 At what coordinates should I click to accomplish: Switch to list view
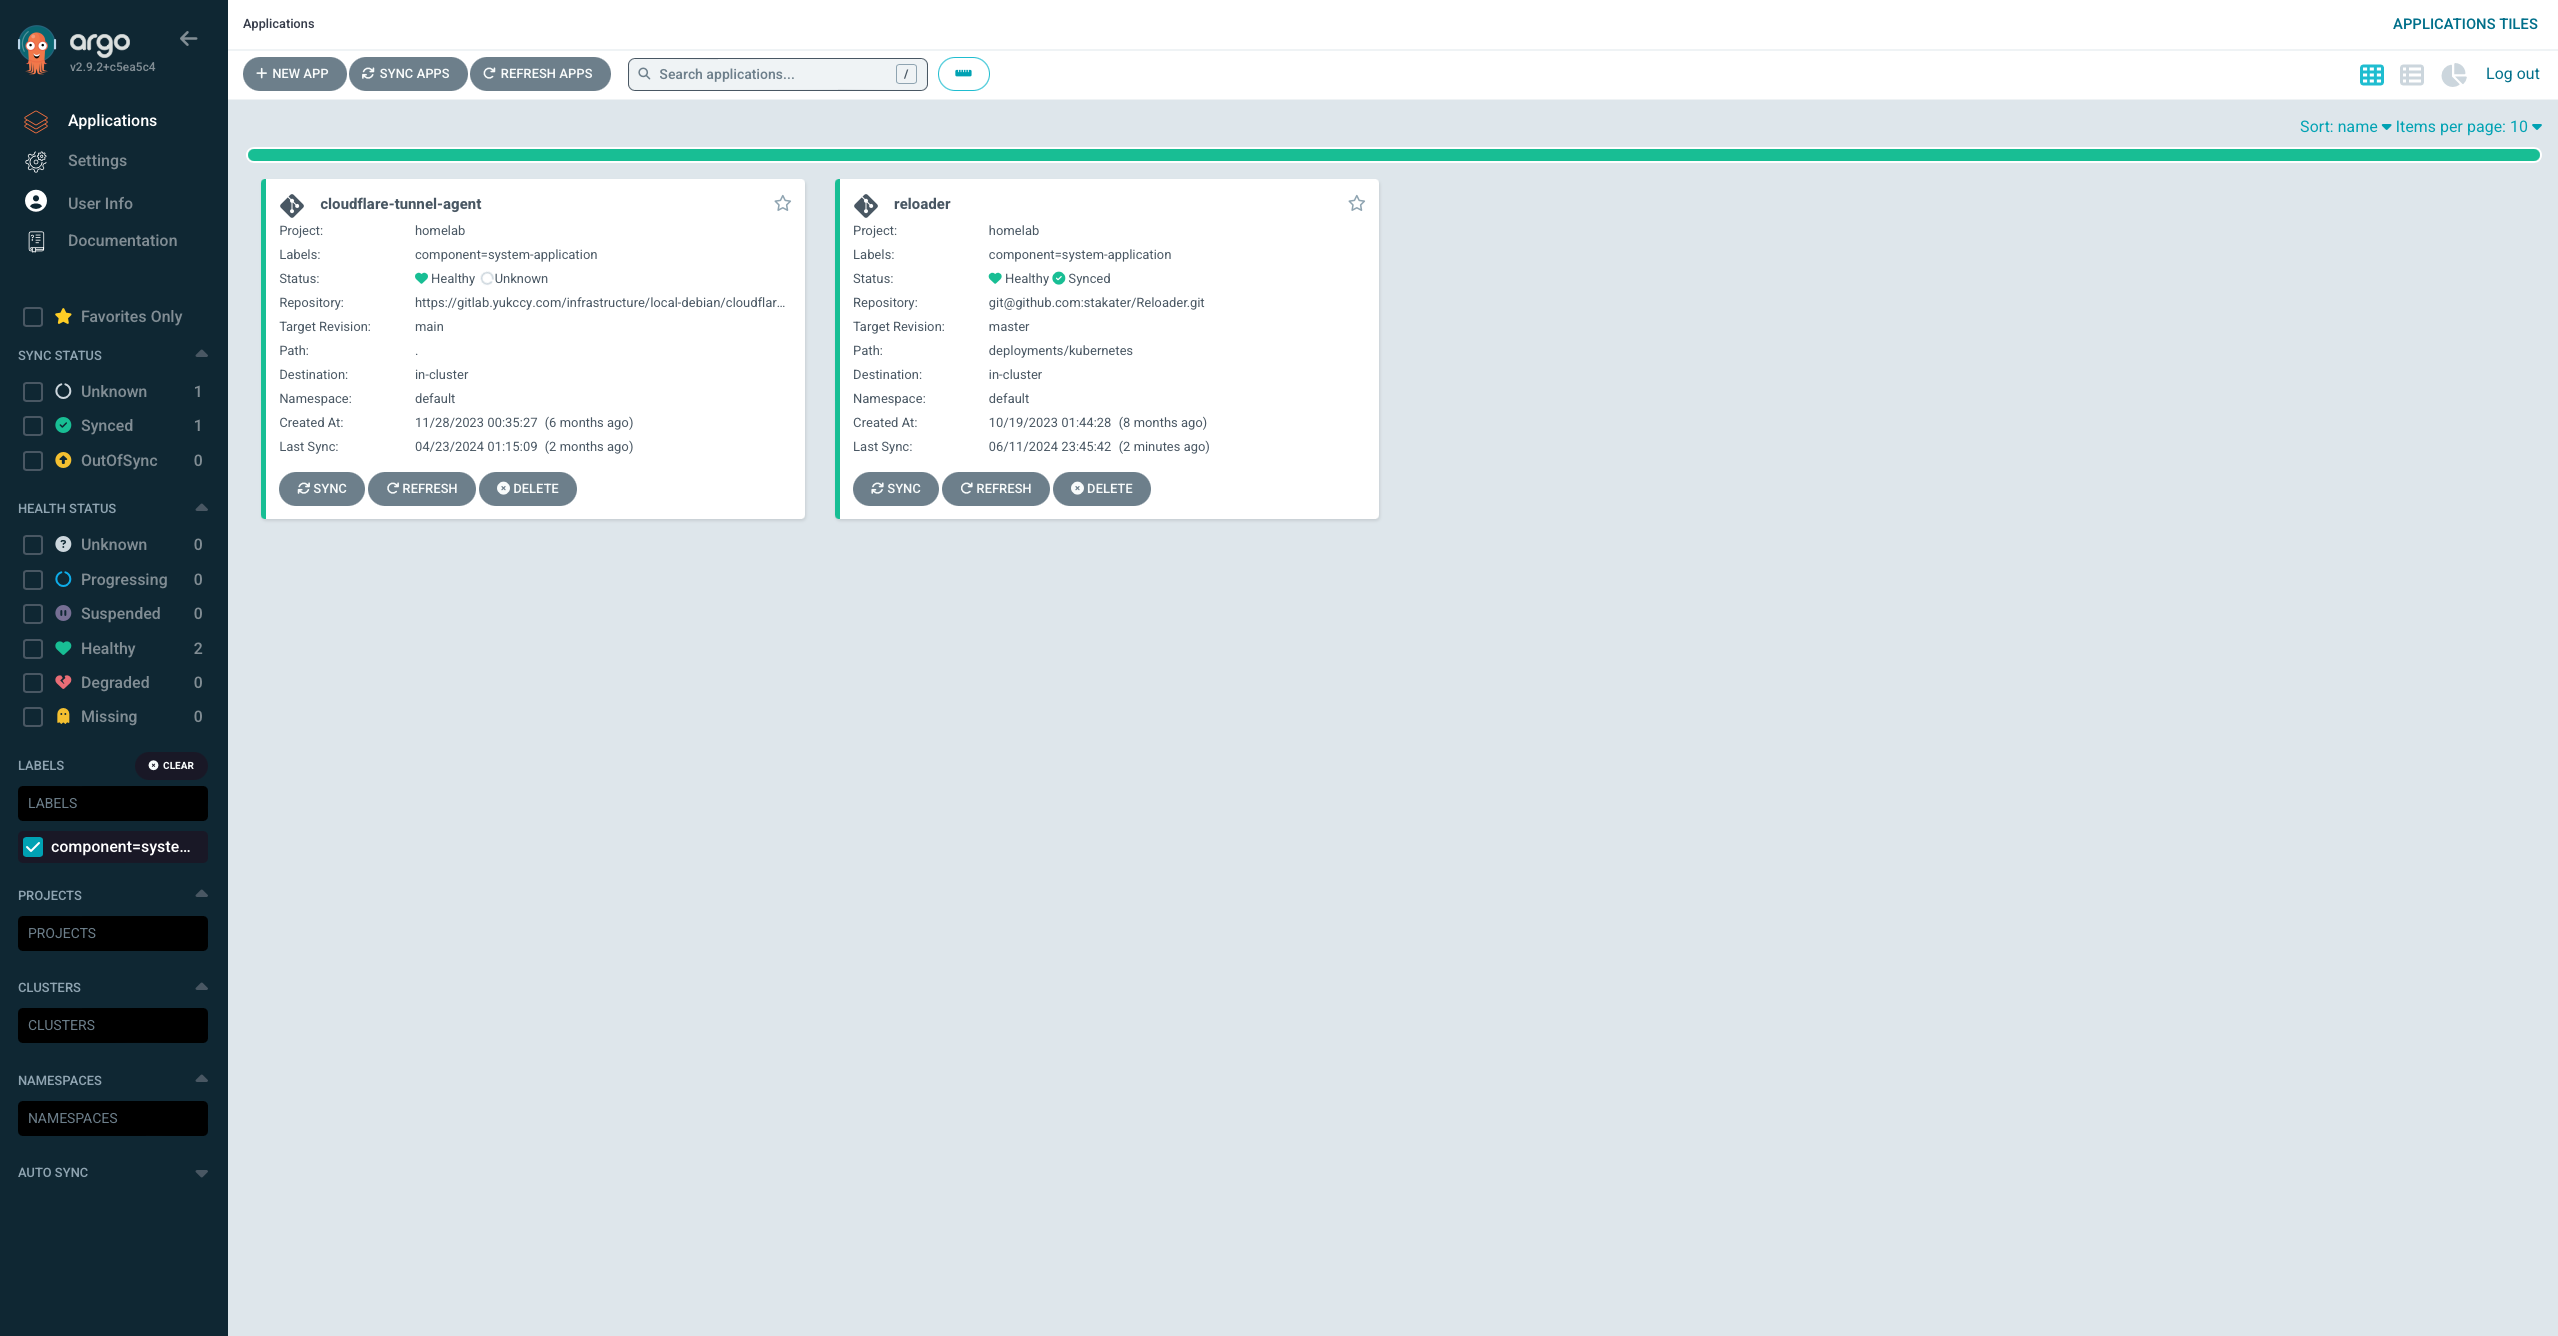tap(2411, 75)
